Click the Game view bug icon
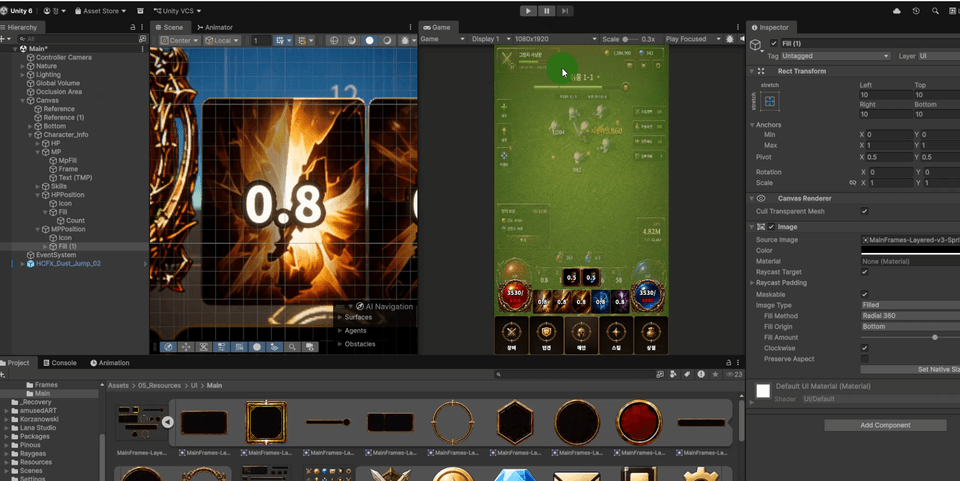This screenshot has width=960, height=481. [x=729, y=39]
